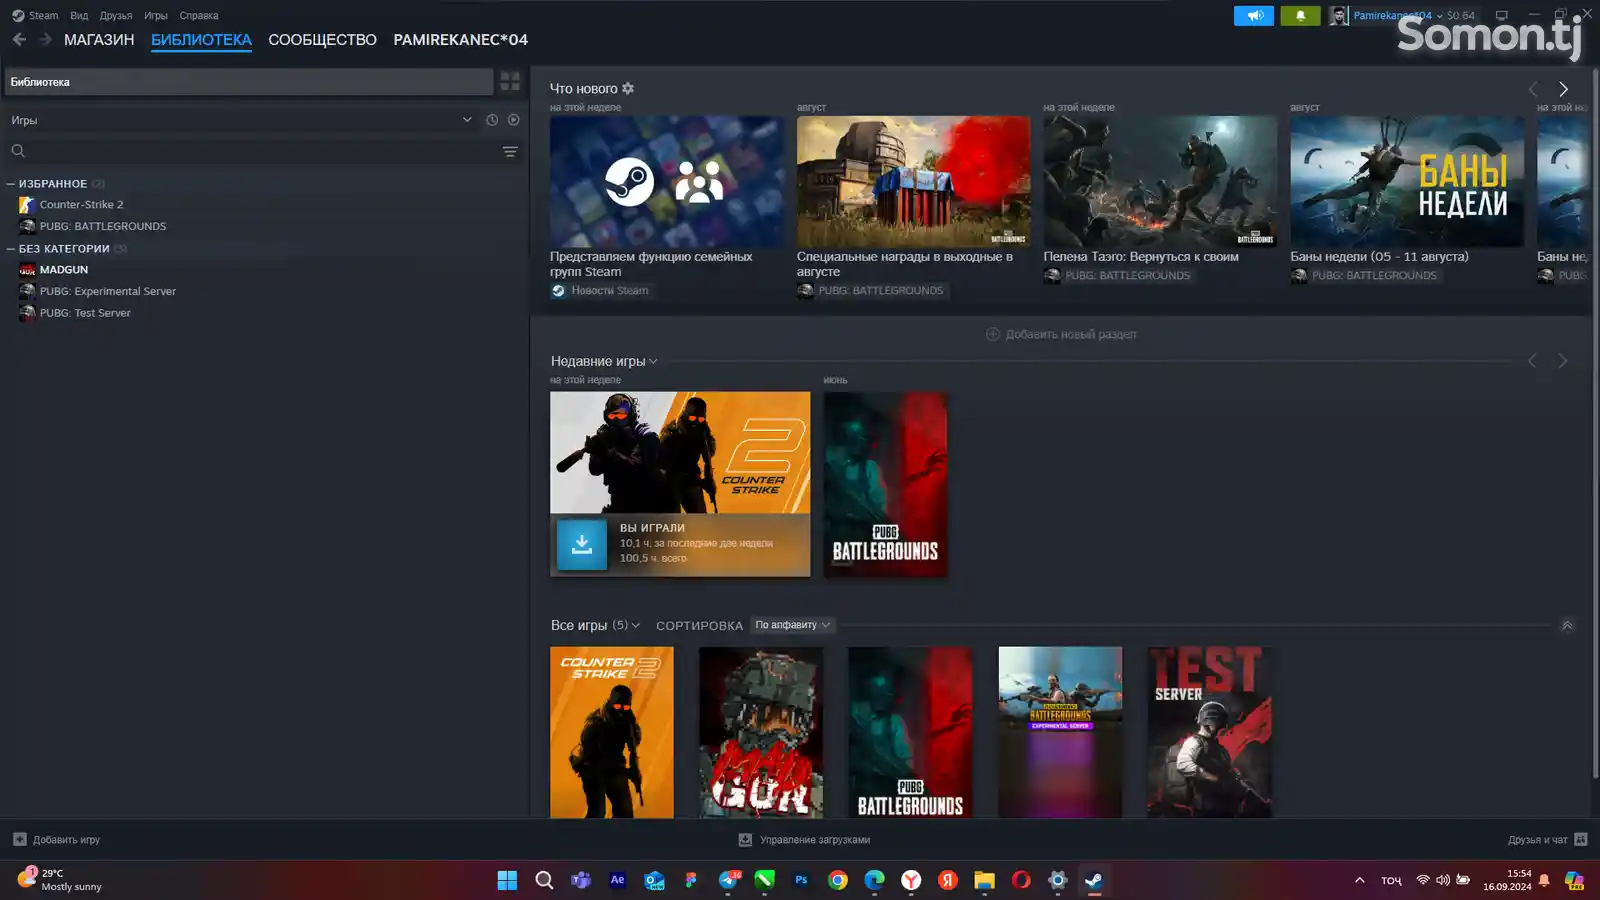
Task: Focus the library search field
Action: coord(250,151)
